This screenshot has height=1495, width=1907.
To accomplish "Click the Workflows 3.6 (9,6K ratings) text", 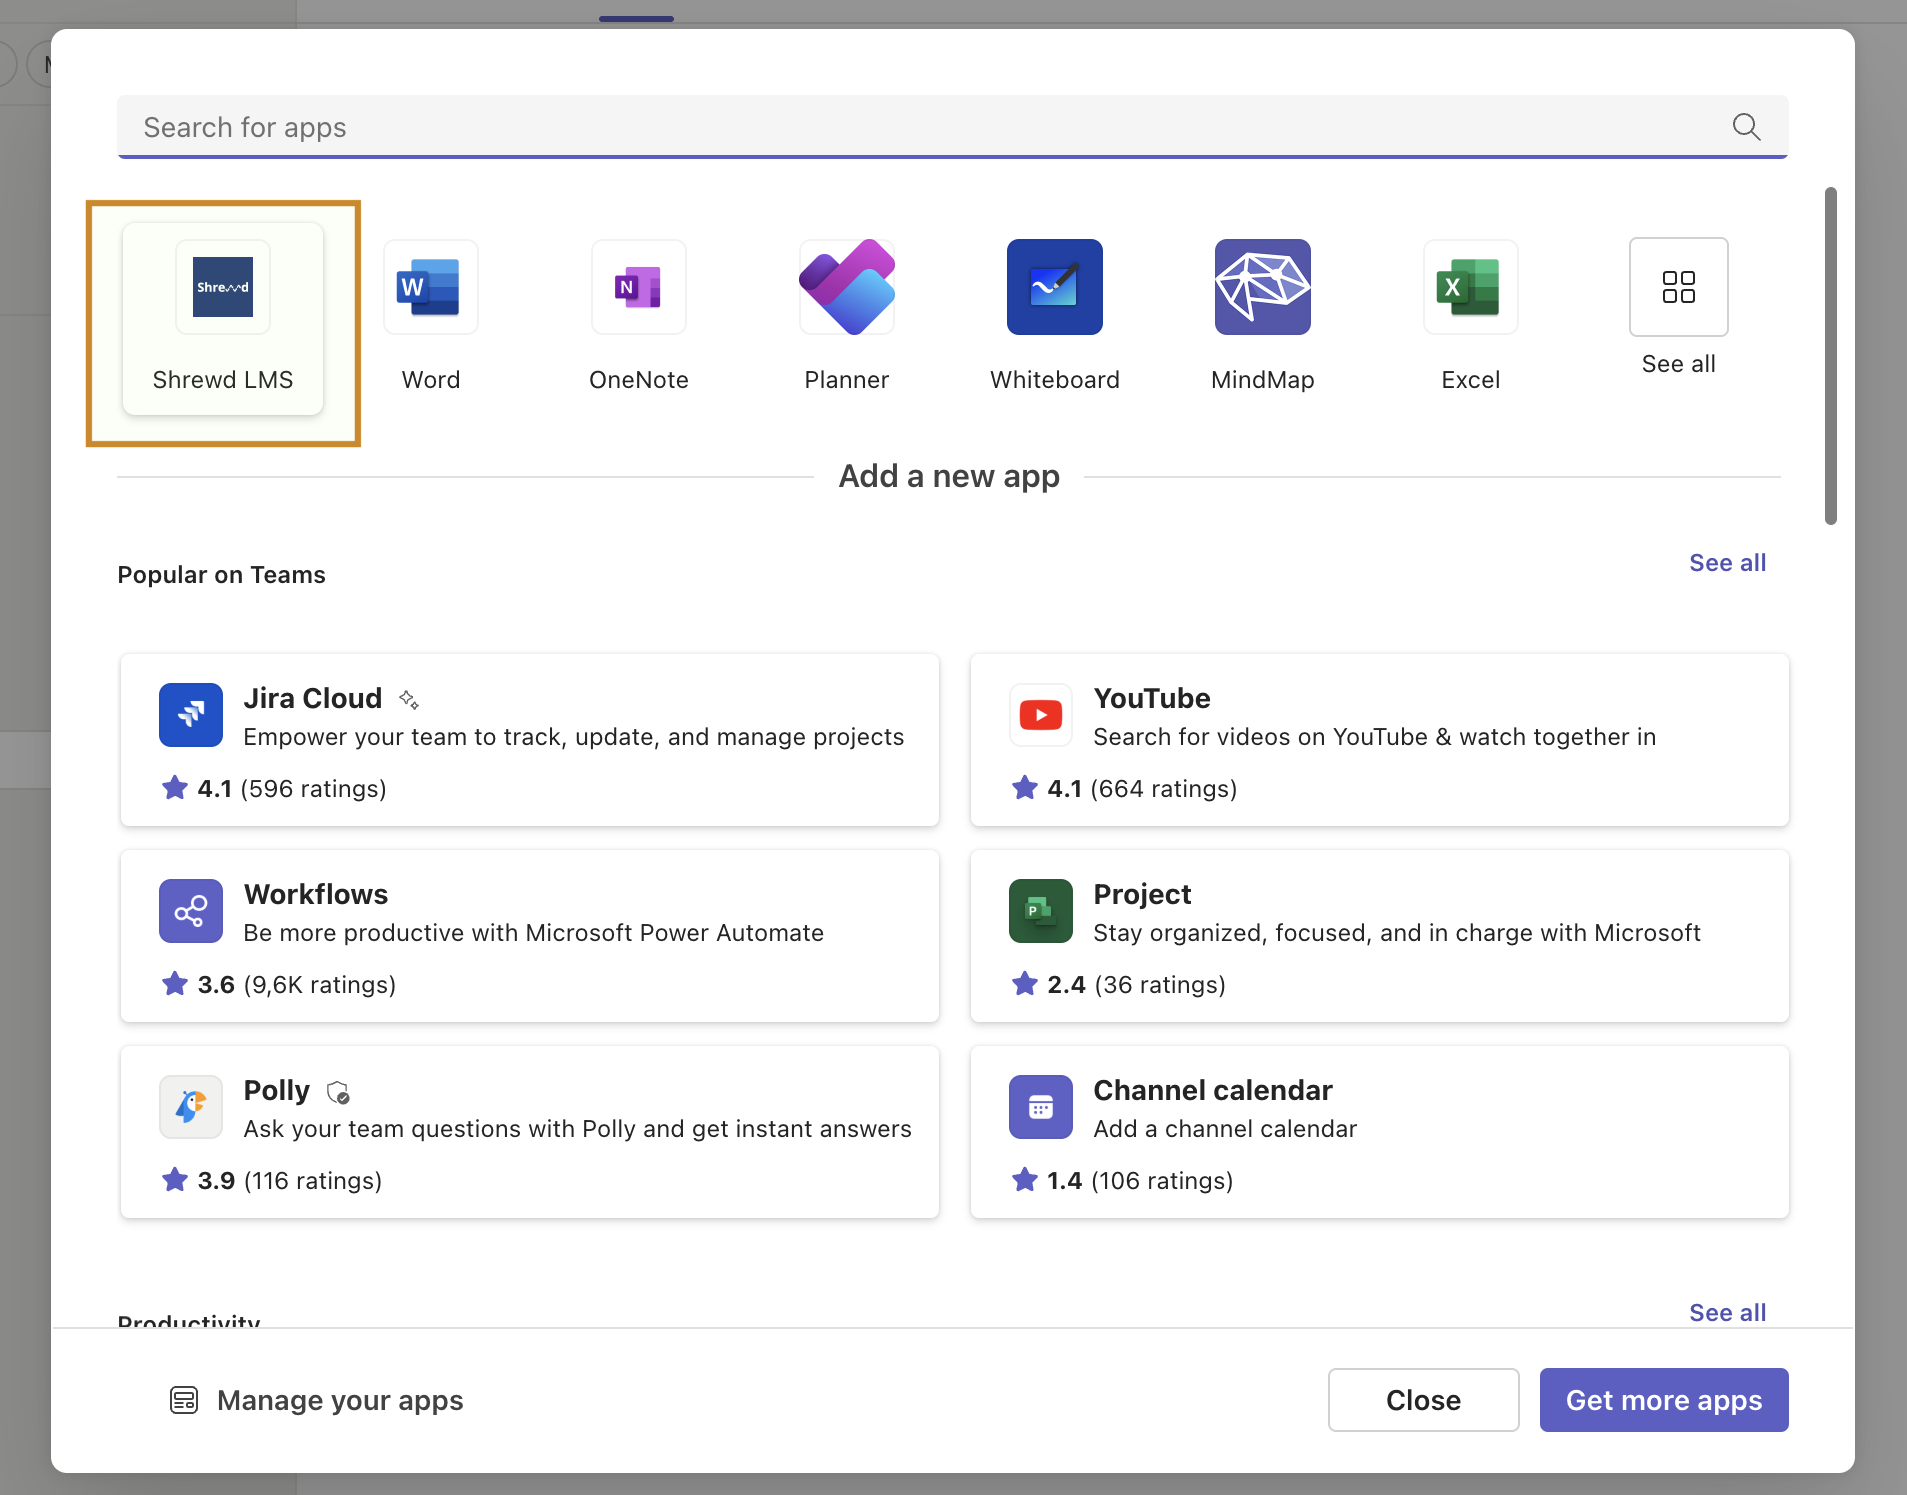I will (x=296, y=984).
